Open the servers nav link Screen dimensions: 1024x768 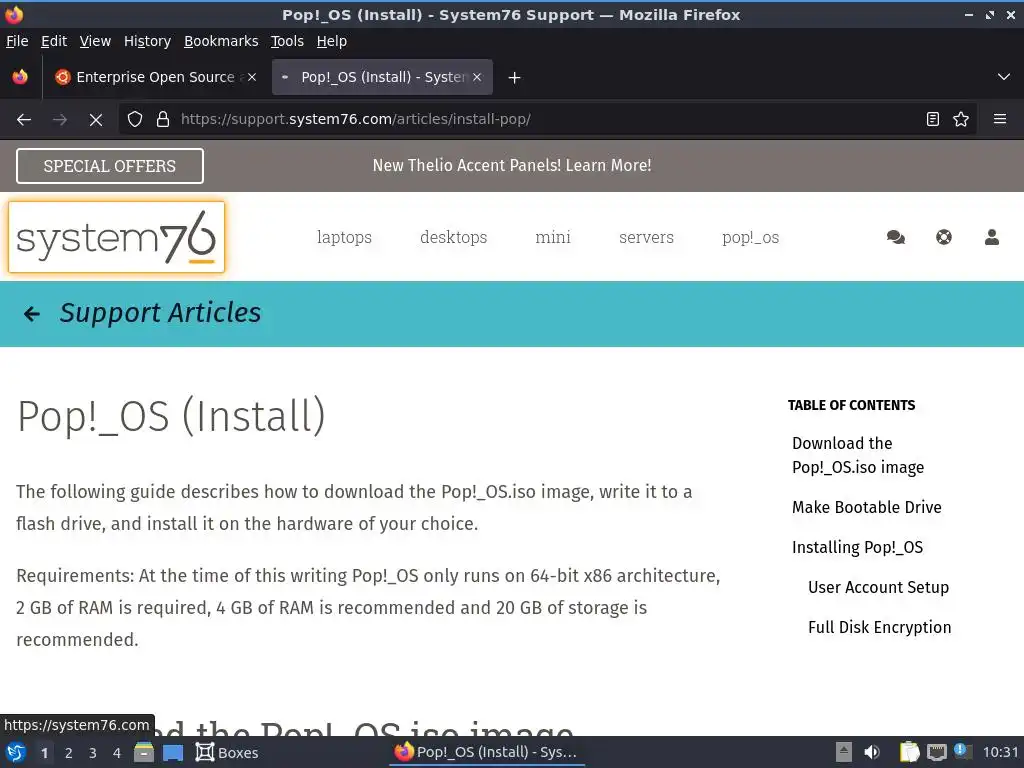646,237
